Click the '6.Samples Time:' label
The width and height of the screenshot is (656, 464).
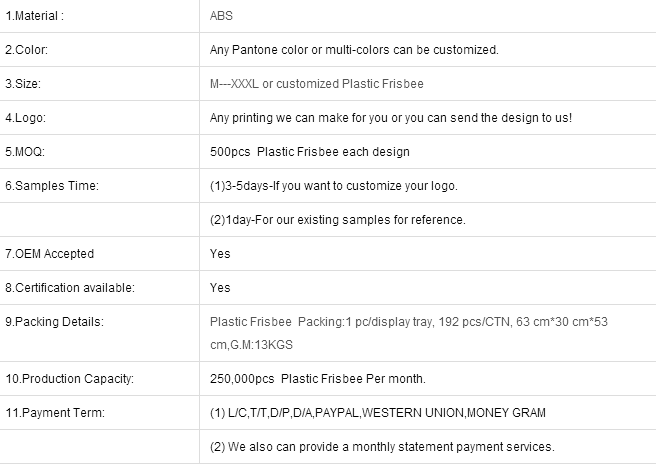click(52, 185)
